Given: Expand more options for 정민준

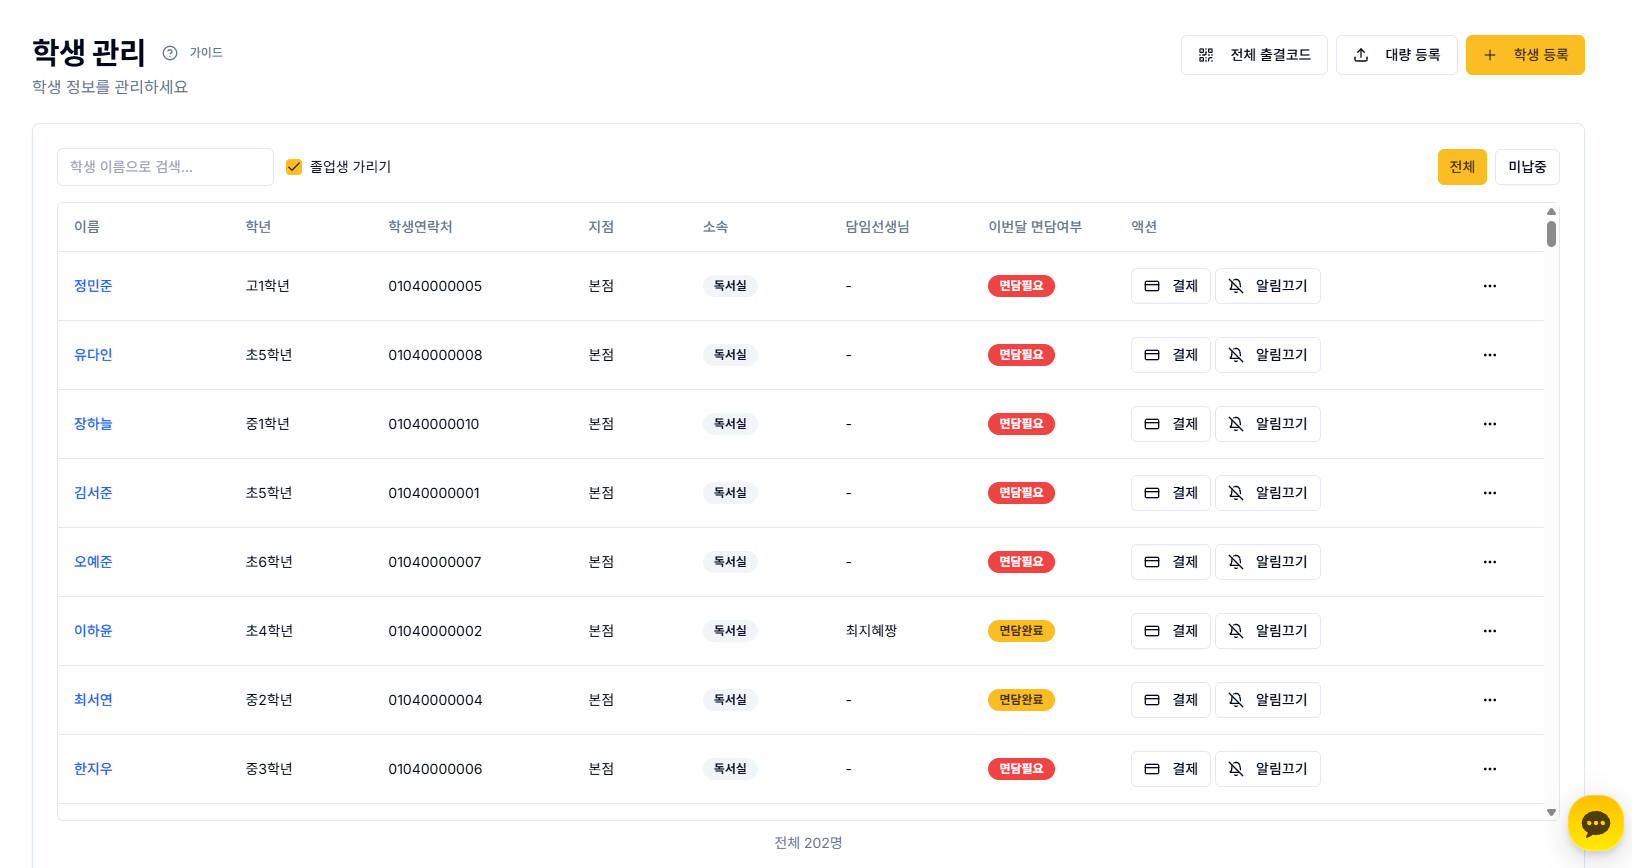Looking at the screenshot, I should click(x=1489, y=286).
